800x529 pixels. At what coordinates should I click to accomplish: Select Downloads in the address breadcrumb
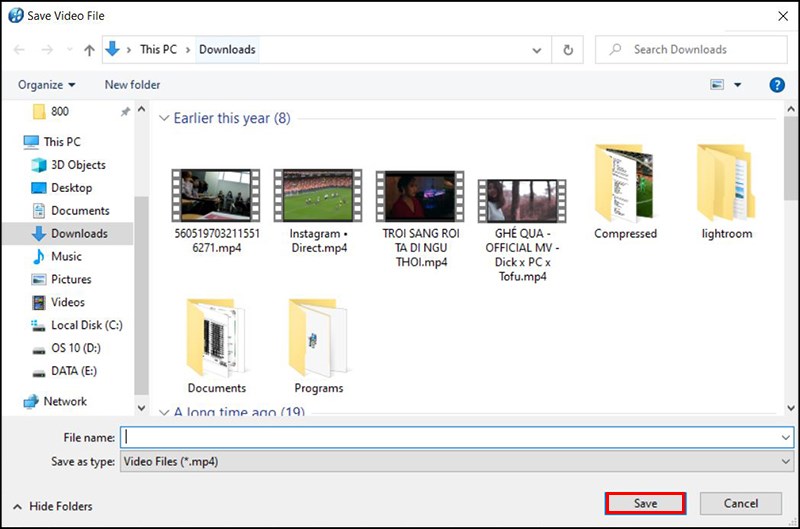point(227,49)
